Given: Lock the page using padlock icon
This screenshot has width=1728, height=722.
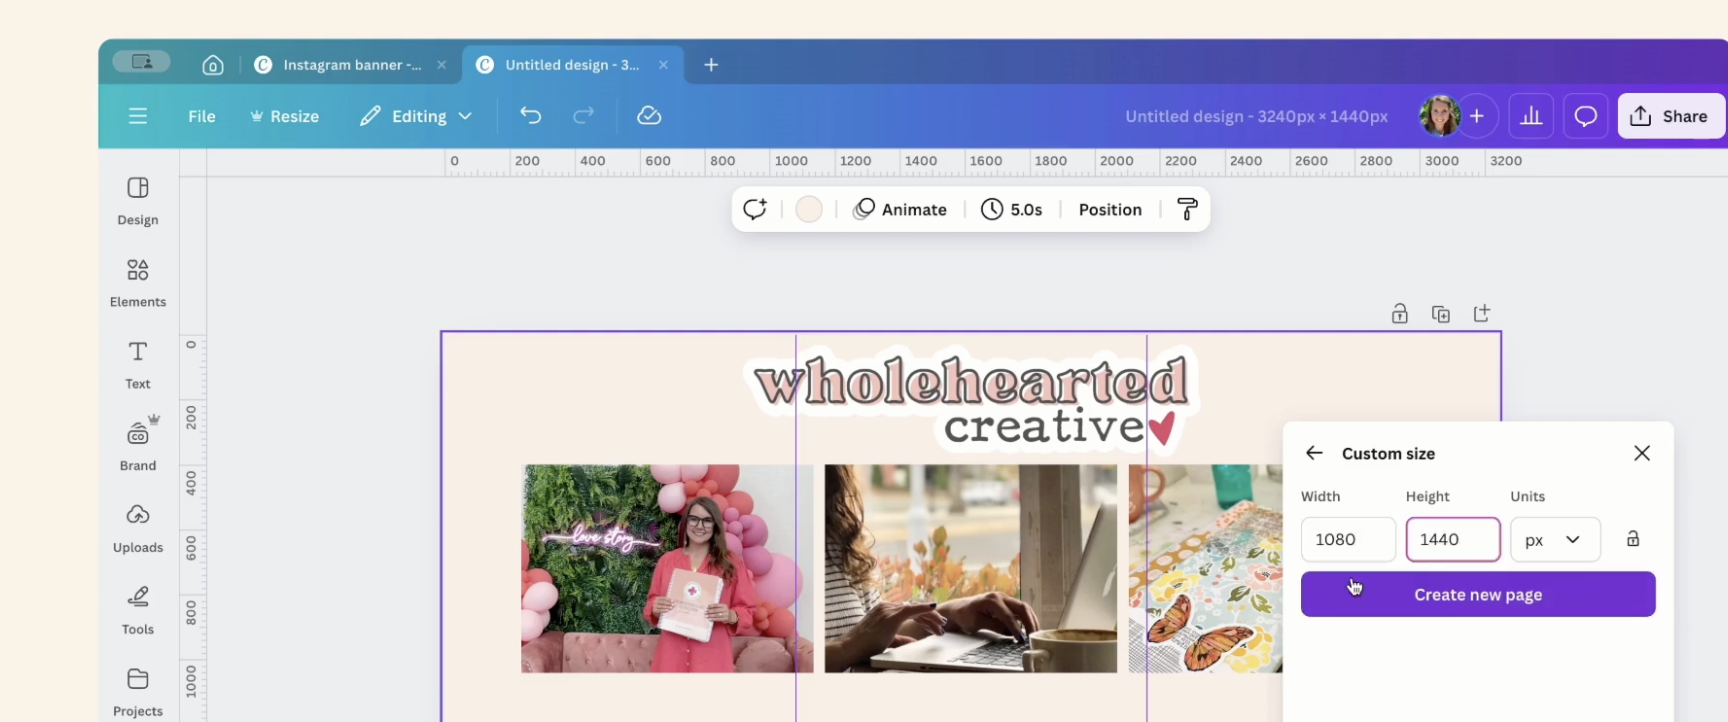Looking at the screenshot, I should click(1400, 314).
